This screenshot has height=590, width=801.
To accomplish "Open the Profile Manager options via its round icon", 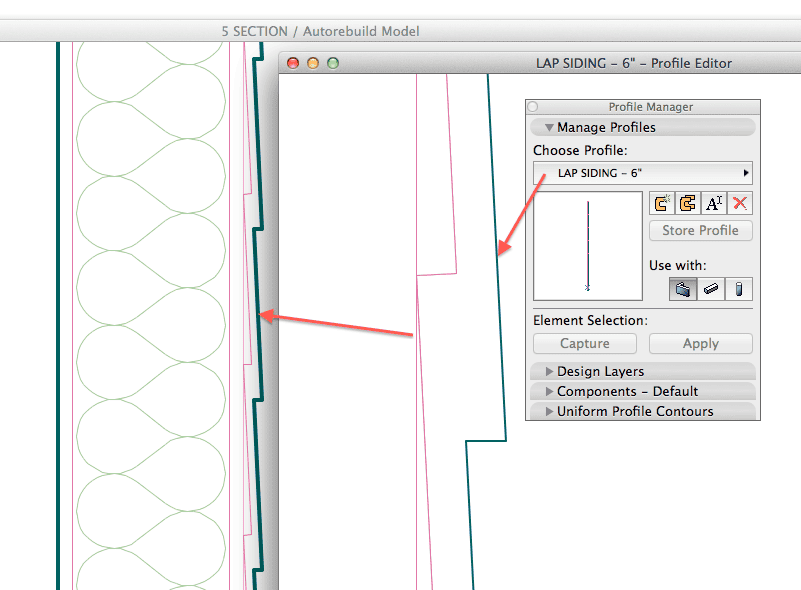I will coord(533,106).
